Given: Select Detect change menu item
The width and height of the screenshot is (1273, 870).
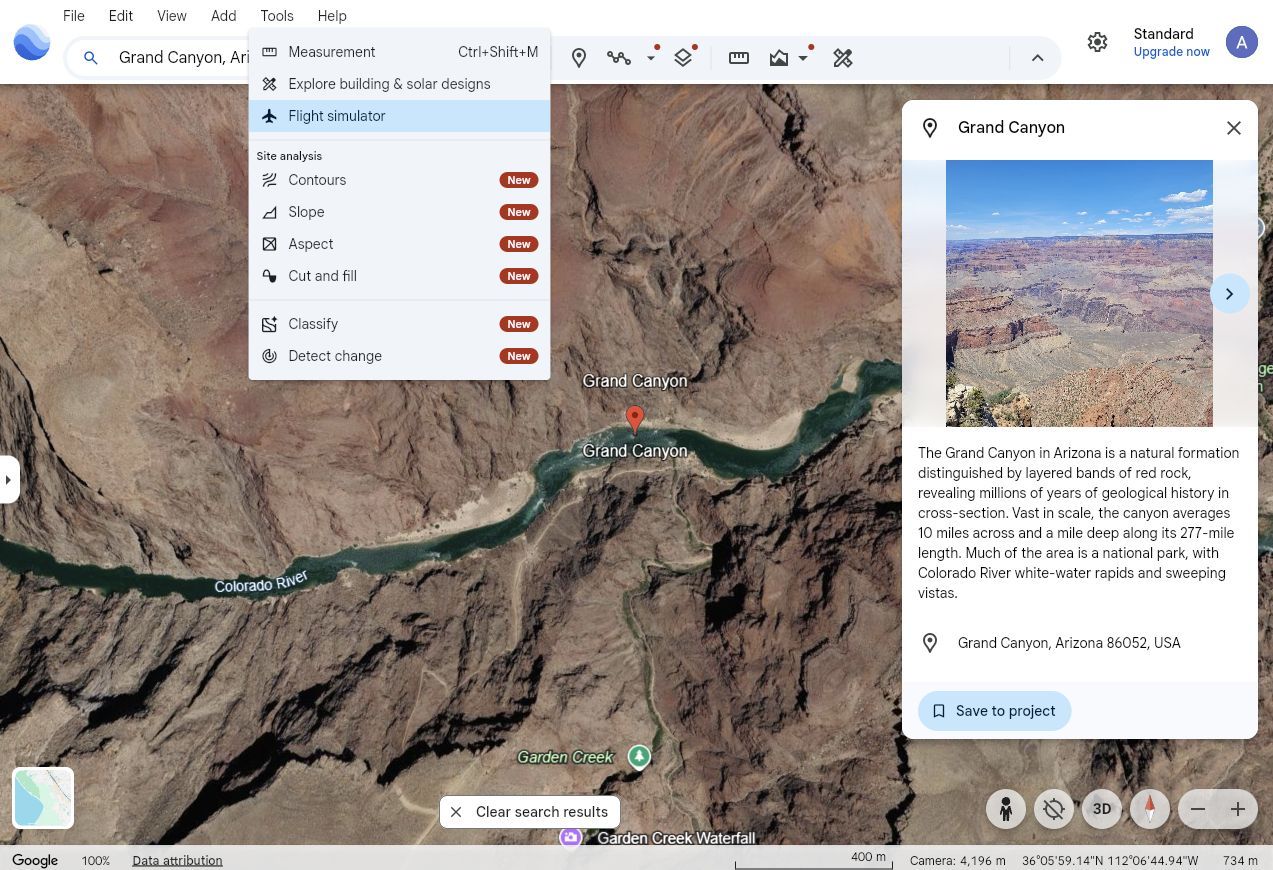Looking at the screenshot, I should point(399,356).
